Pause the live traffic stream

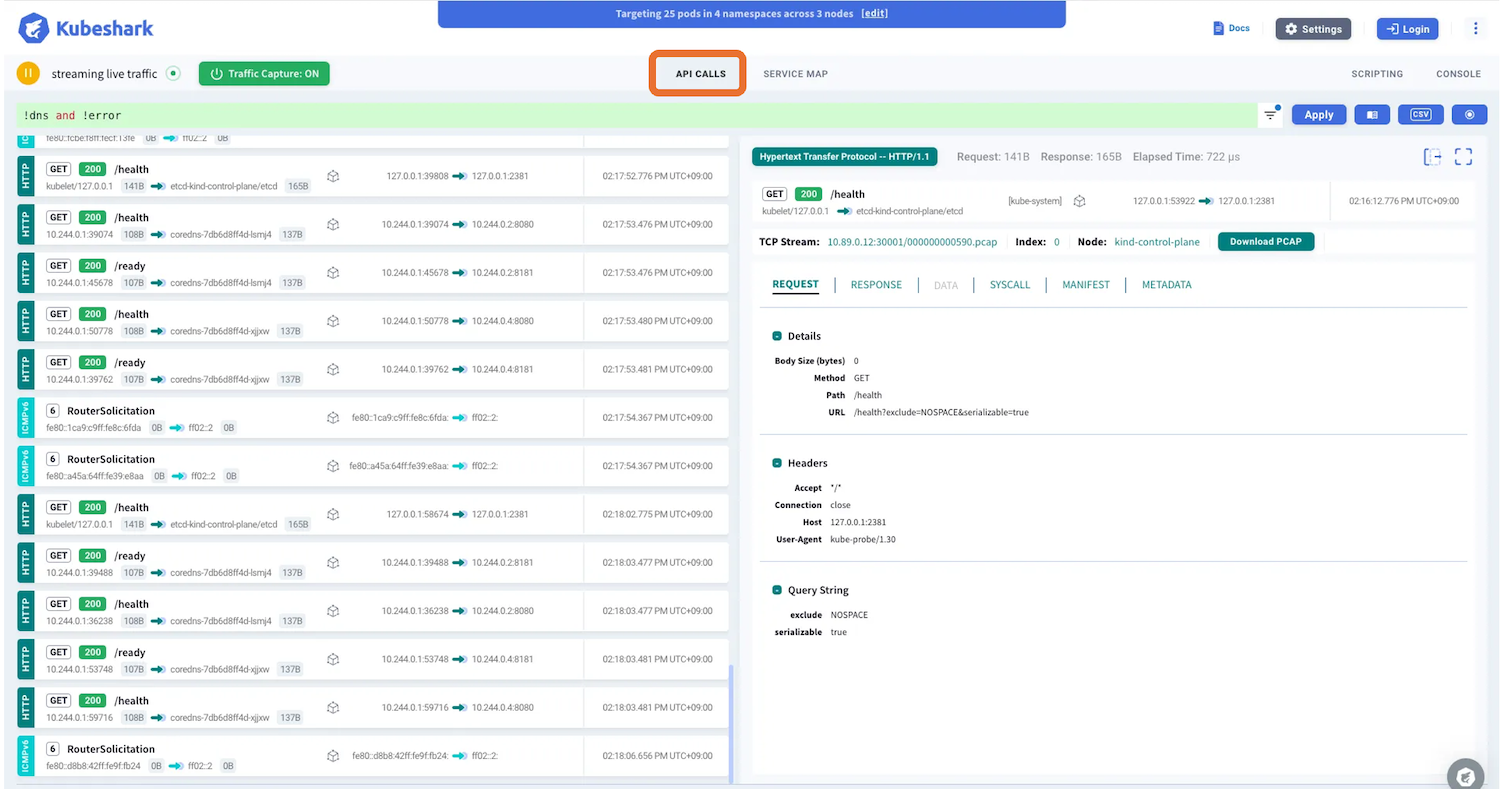point(28,73)
